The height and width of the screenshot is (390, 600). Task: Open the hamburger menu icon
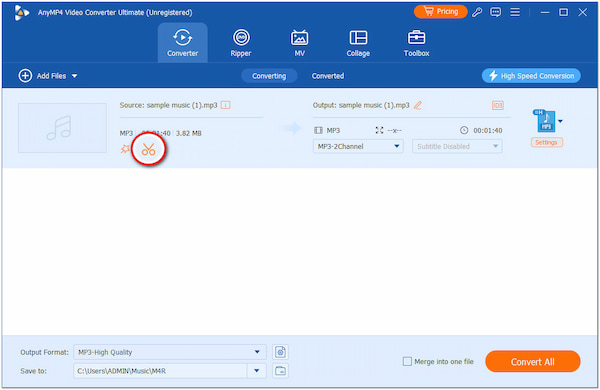515,12
